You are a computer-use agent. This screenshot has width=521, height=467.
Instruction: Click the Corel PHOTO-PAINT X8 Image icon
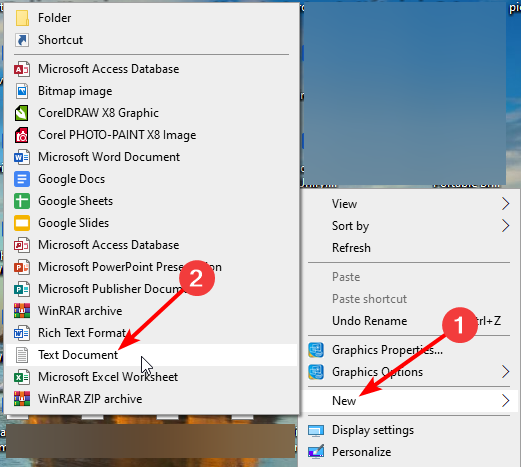pyautogui.click(x=22, y=135)
